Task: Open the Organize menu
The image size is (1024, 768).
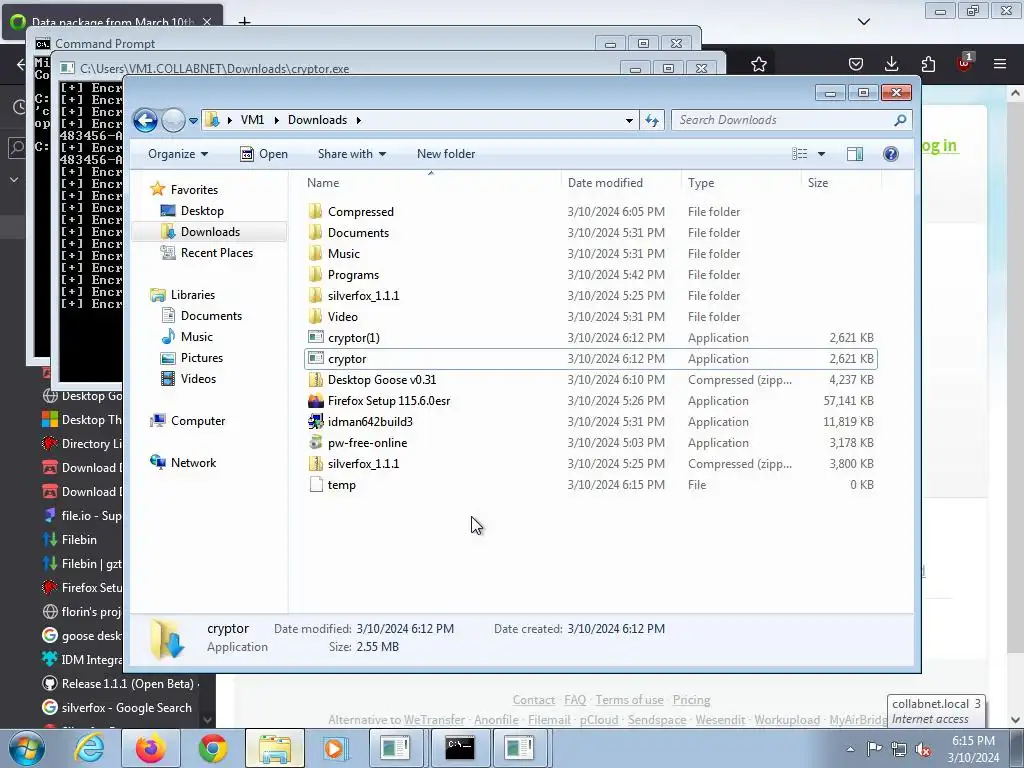Action: tap(178, 154)
